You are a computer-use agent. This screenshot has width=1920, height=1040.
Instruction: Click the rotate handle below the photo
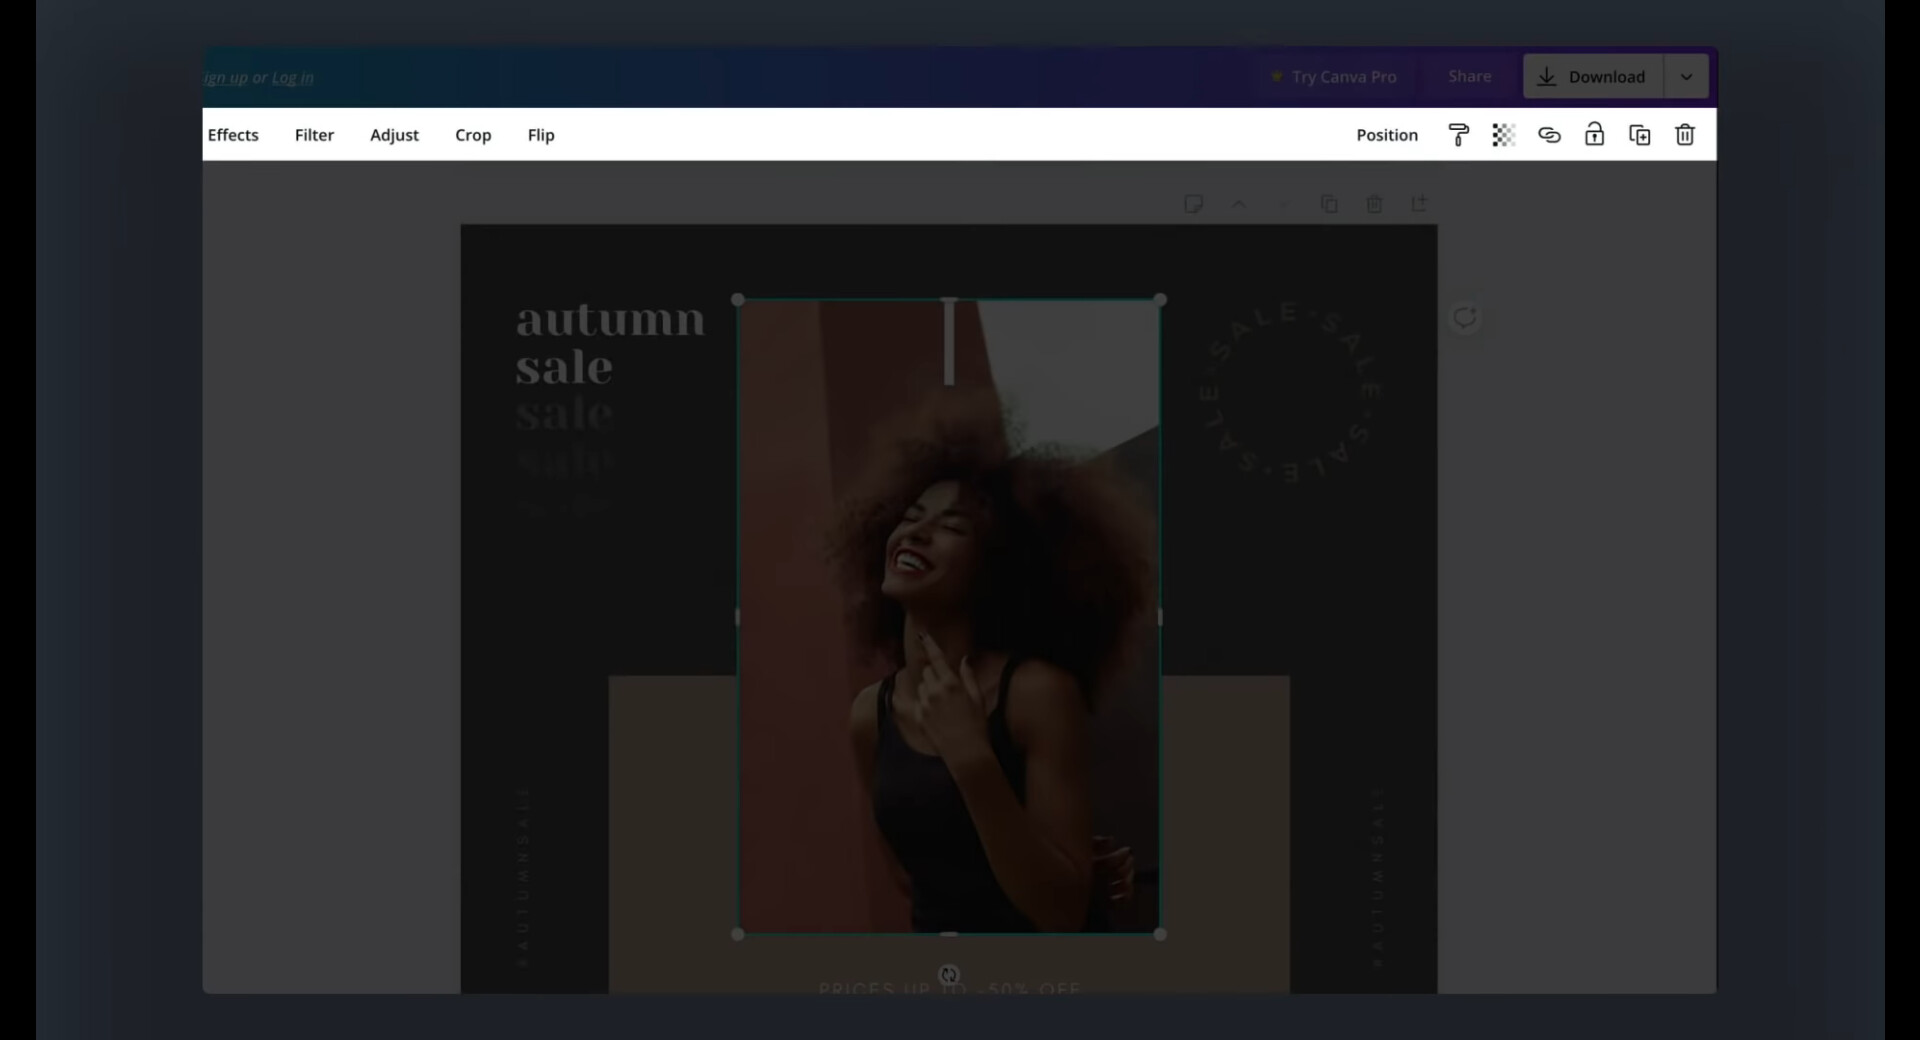(x=949, y=974)
